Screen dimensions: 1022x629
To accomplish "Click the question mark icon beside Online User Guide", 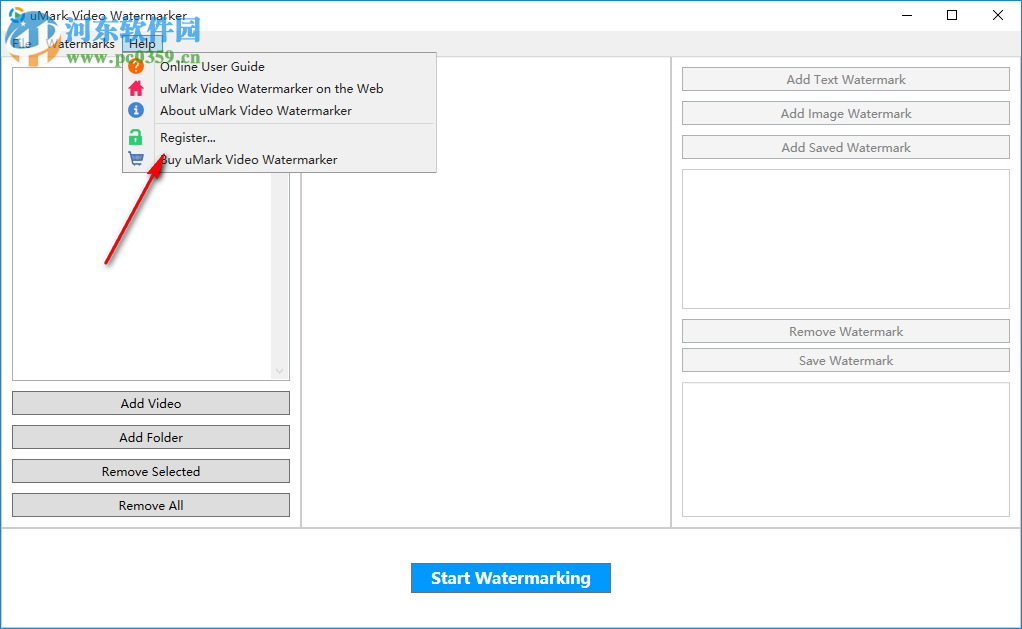I will point(137,66).
